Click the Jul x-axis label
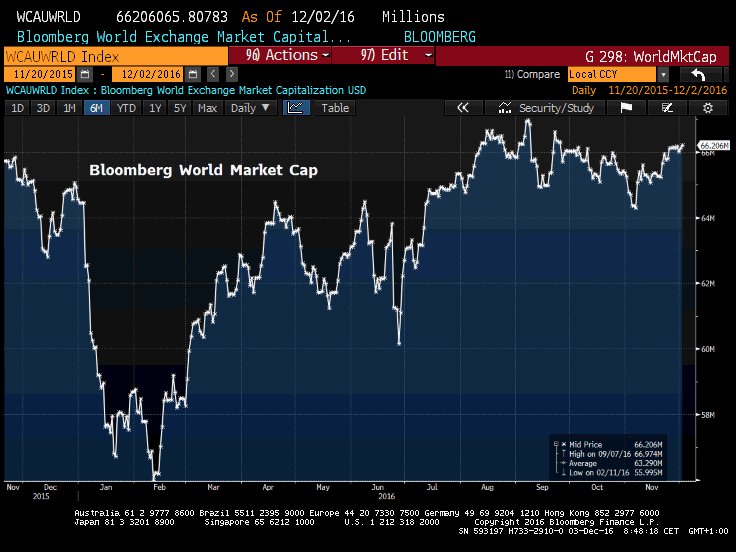The height and width of the screenshot is (552, 736). click(432, 487)
